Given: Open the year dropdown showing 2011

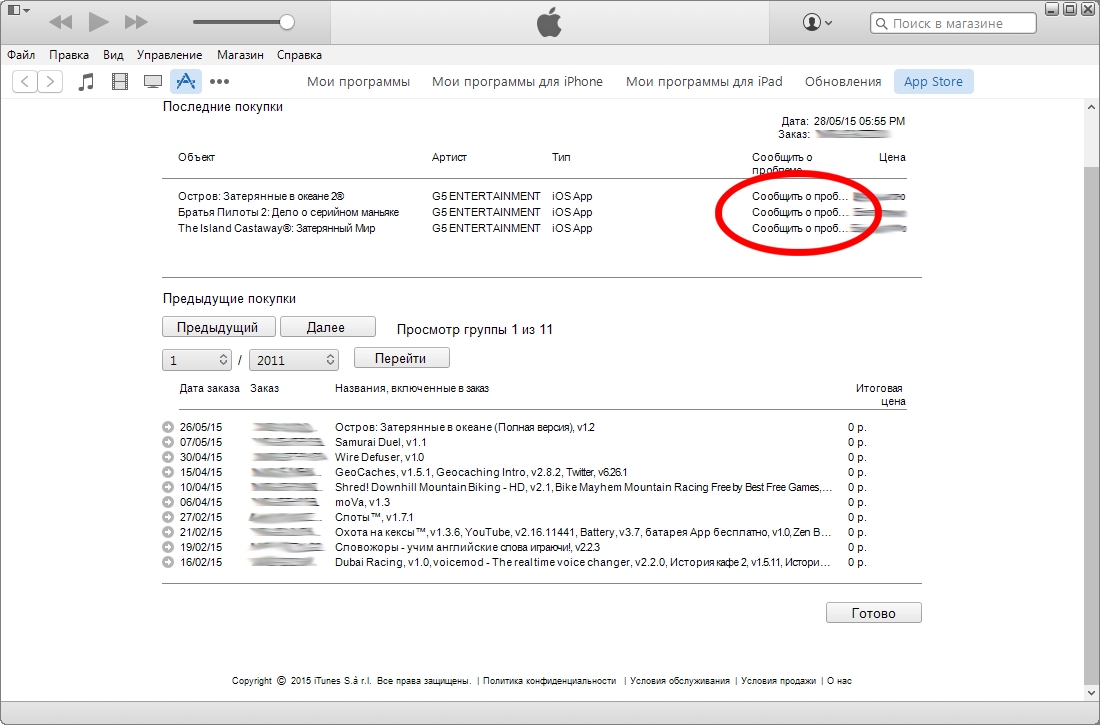Looking at the screenshot, I should tap(293, 360).
